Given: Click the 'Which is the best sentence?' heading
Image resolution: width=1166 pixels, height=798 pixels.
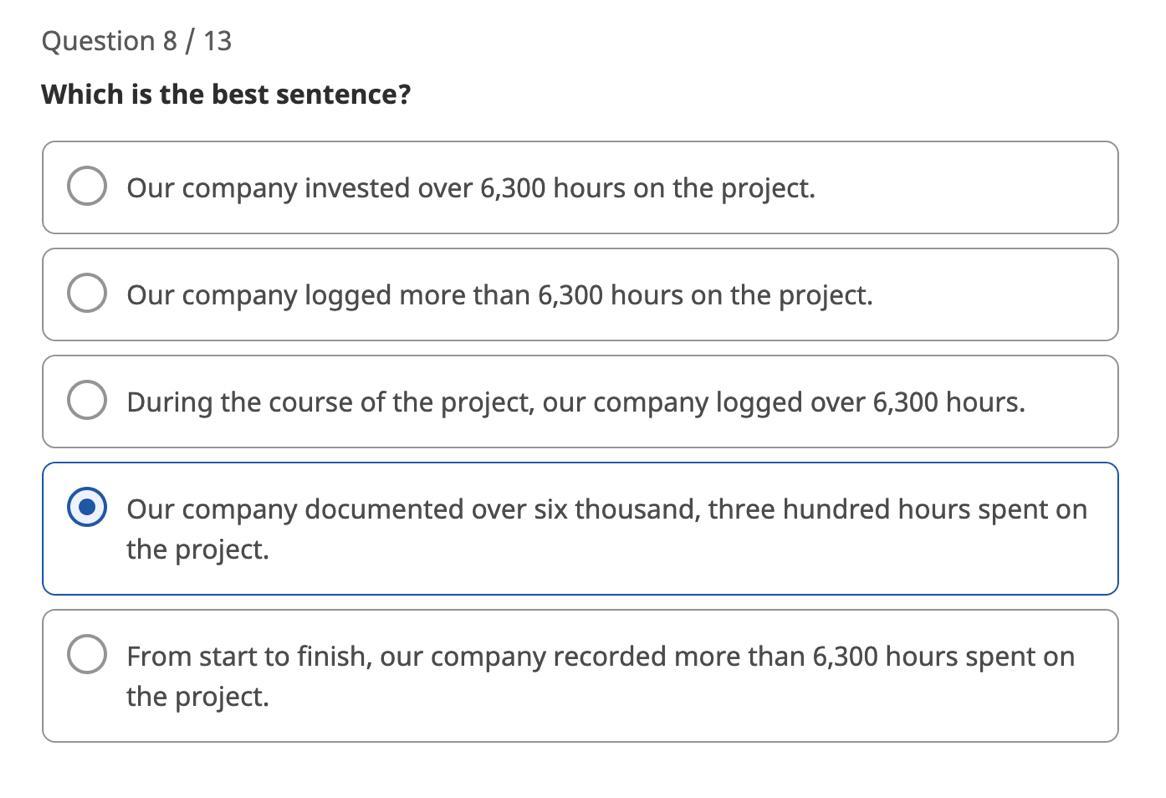Looking at the screenshot, I should [226, 94].
